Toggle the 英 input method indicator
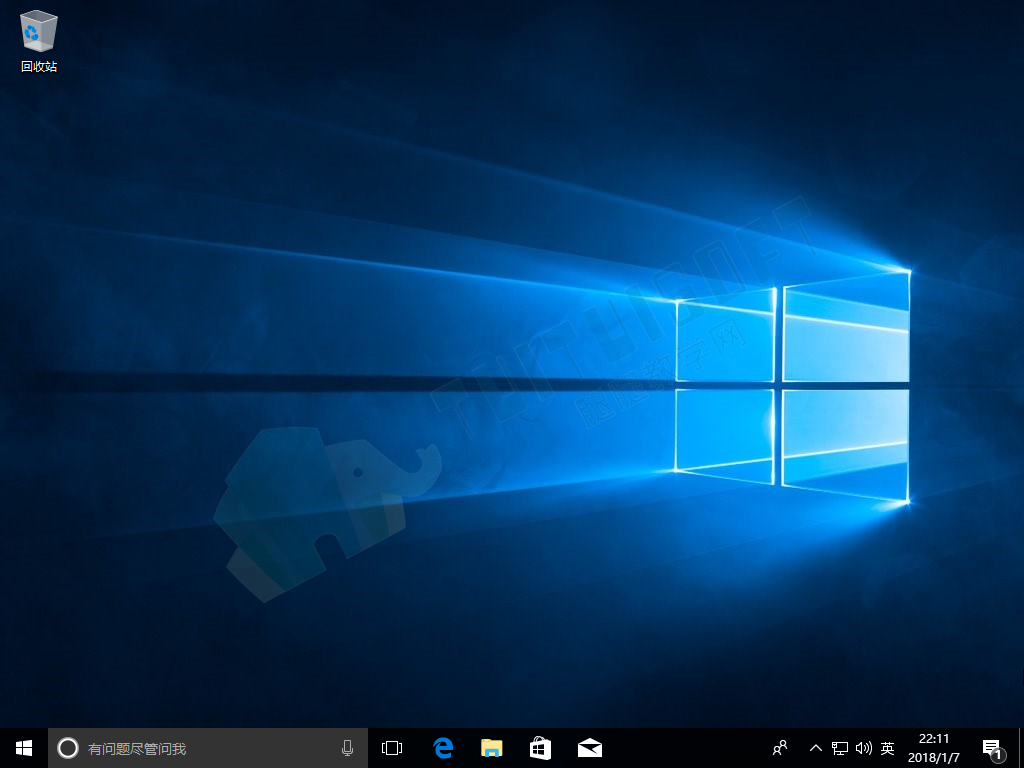The width and height of the screenshot is (1024, 768). (887, 748)
